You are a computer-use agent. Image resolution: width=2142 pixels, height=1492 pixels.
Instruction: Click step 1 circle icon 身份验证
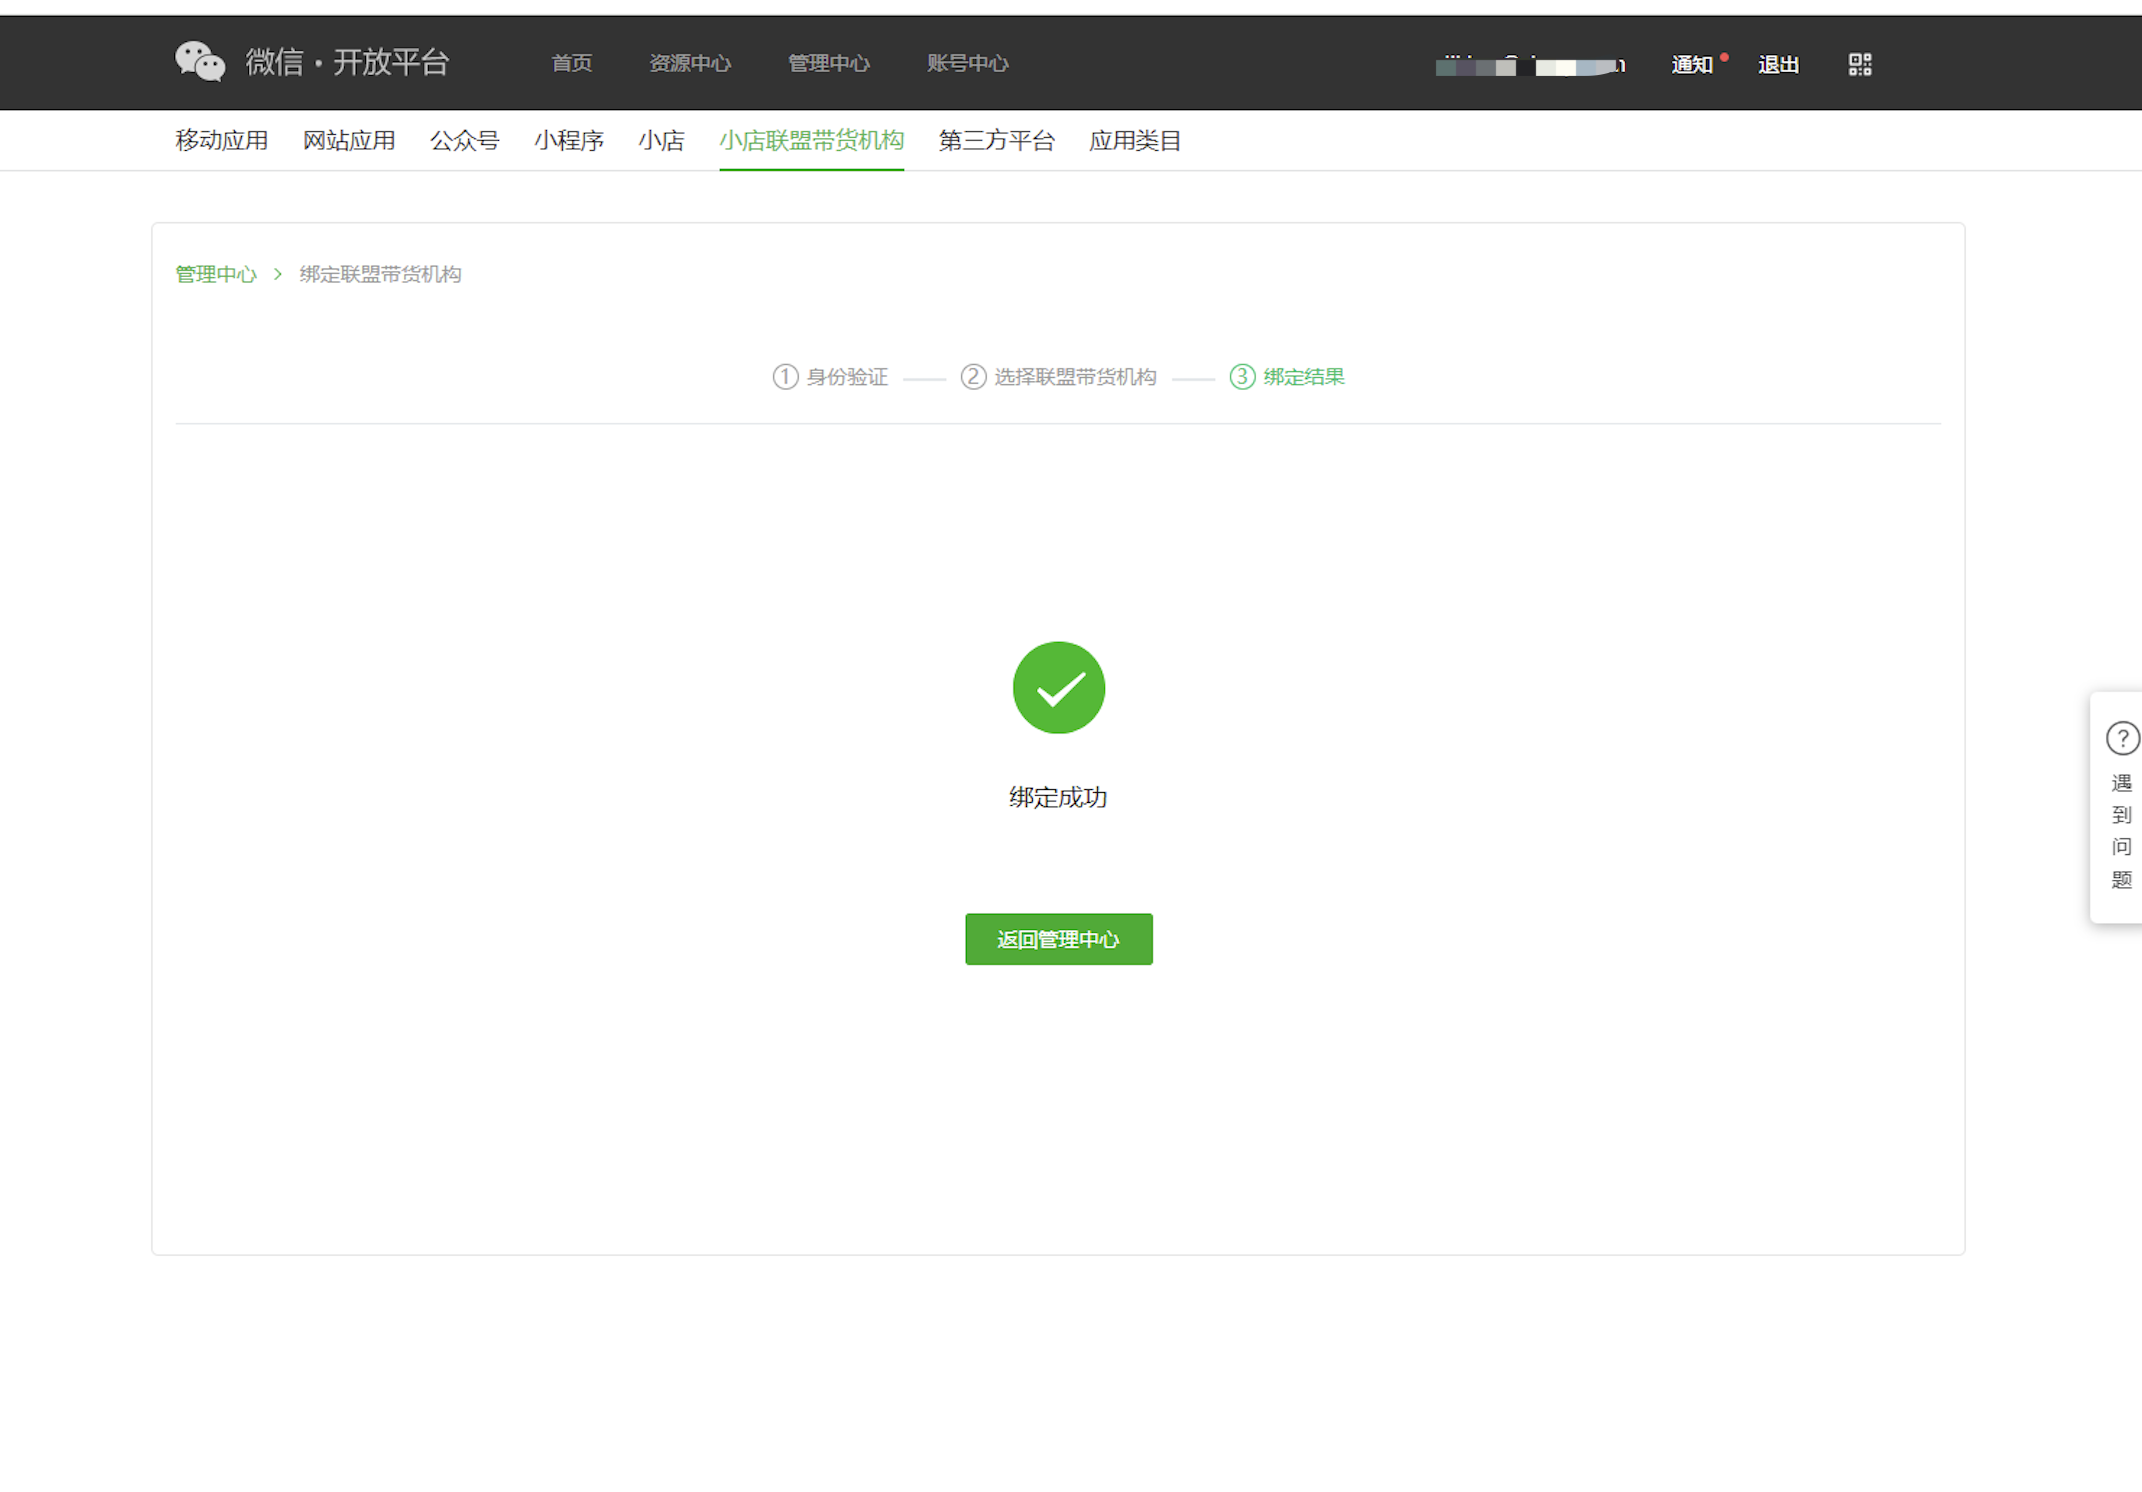(785, 377)
